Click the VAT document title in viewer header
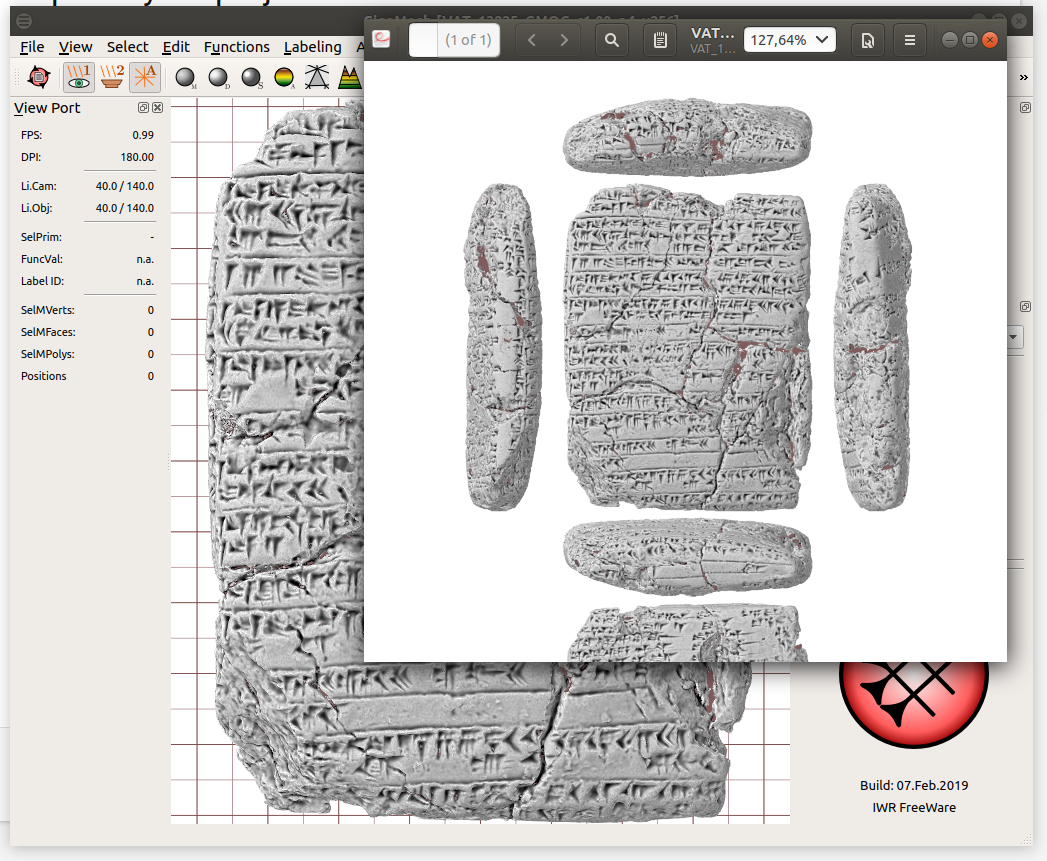The image size is (1047, 861). click(712, 33)
